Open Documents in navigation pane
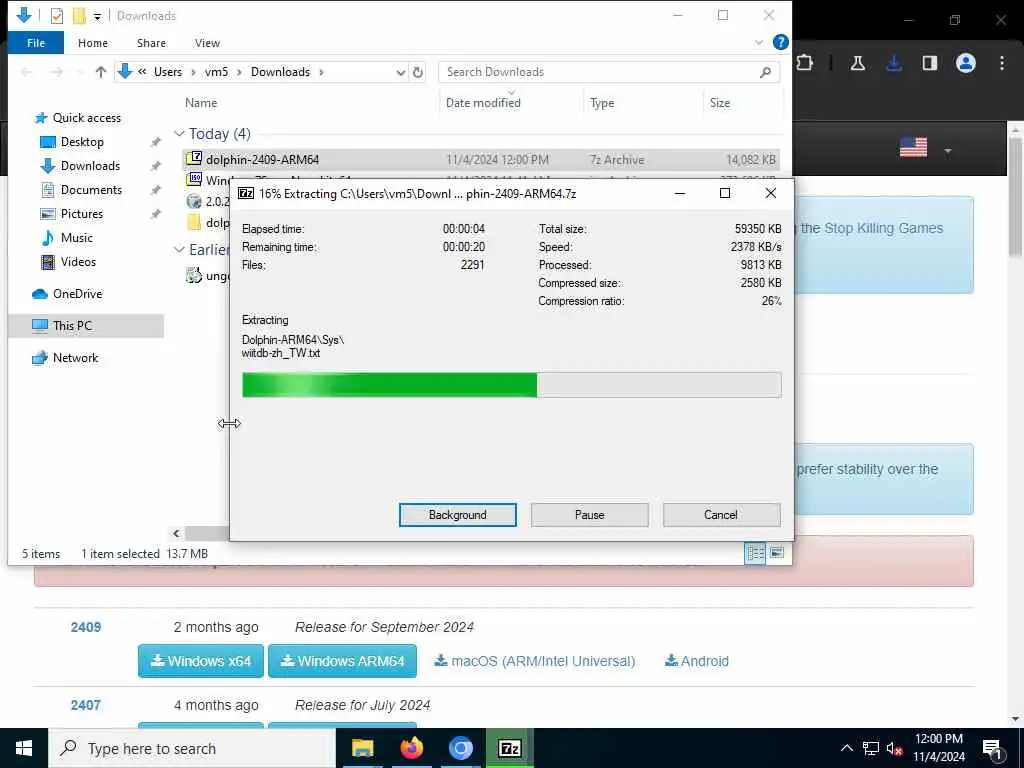 pyautogui.click(x=91, y=190)
